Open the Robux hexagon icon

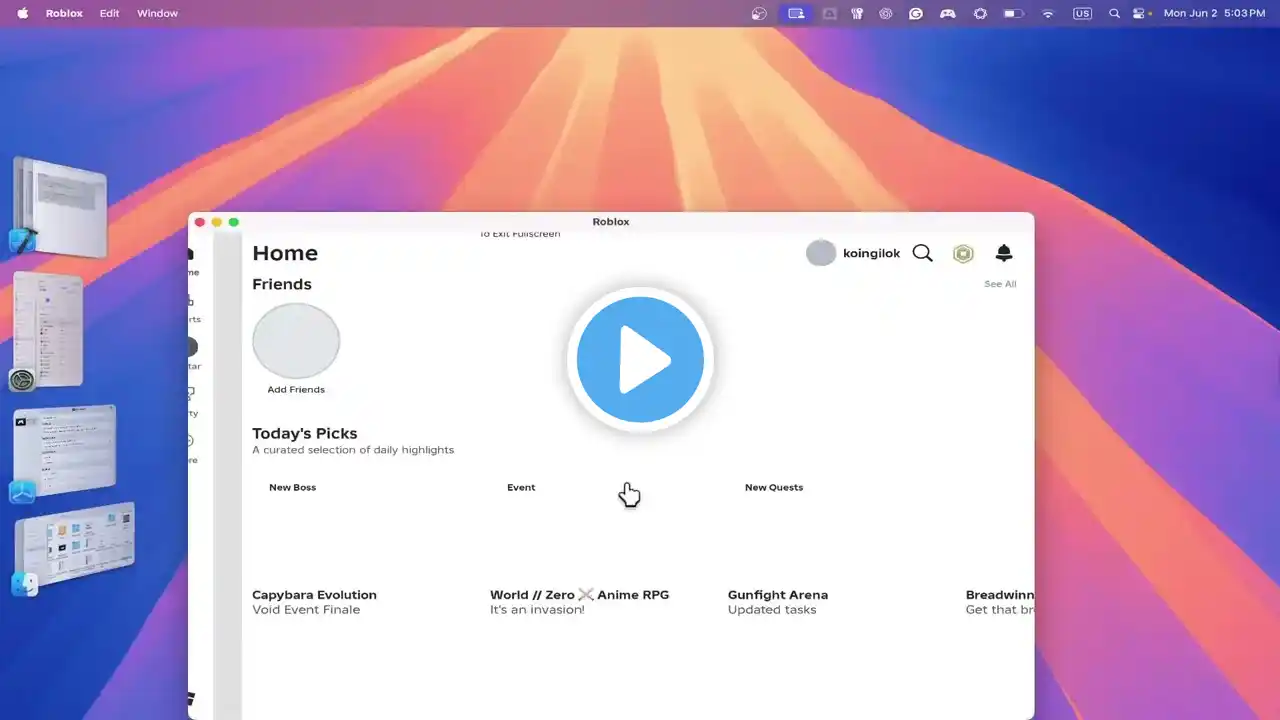pos(963,253)
